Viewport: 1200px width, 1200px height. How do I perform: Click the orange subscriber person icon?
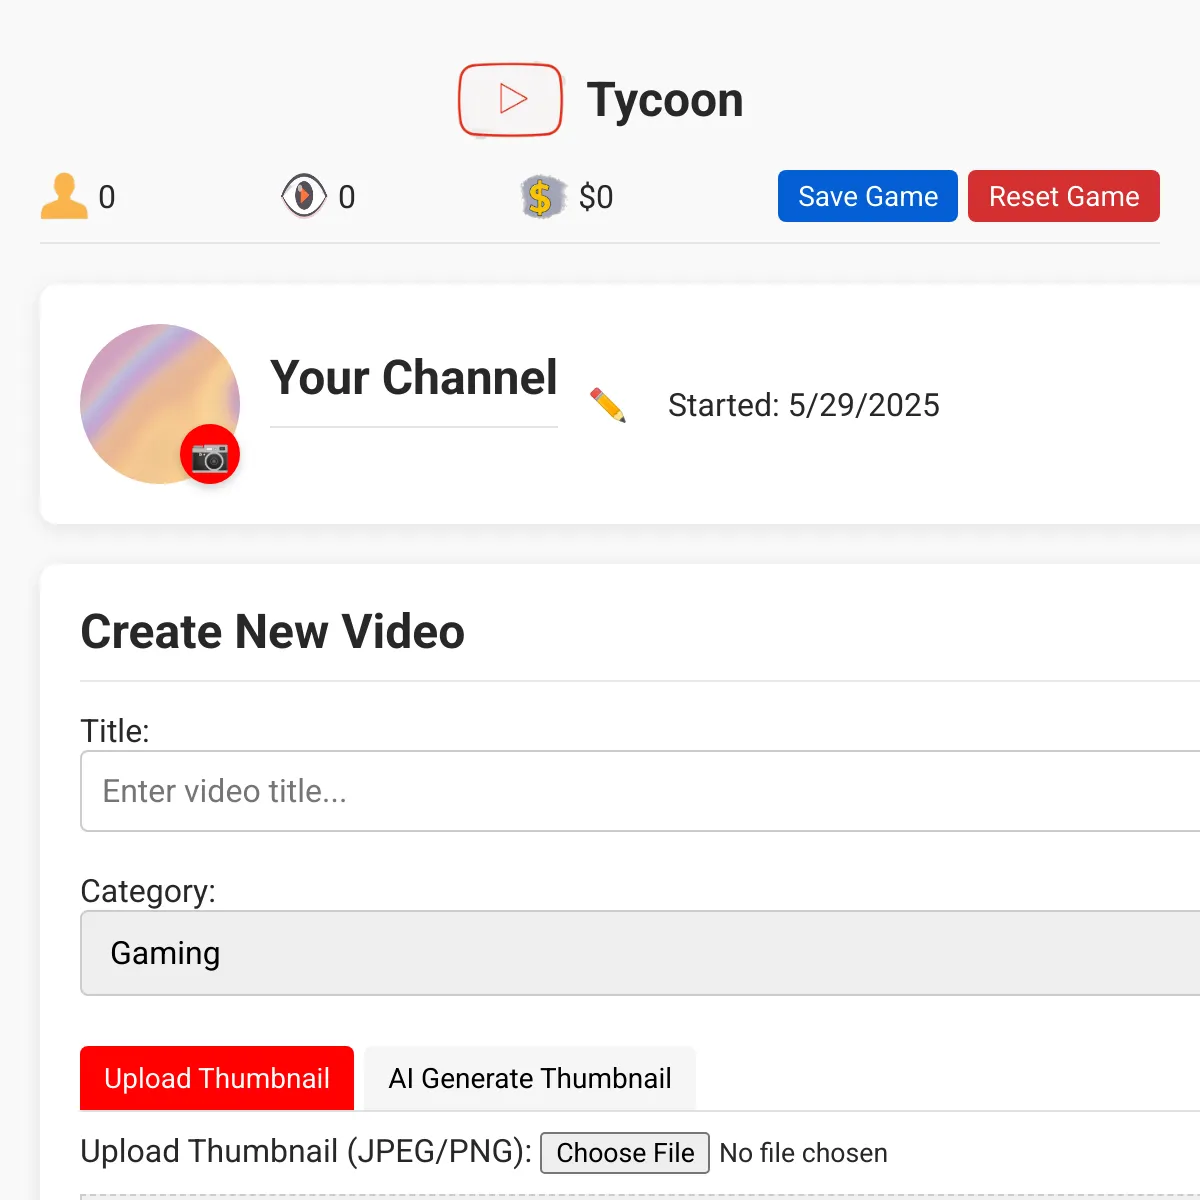pos(64,196)
